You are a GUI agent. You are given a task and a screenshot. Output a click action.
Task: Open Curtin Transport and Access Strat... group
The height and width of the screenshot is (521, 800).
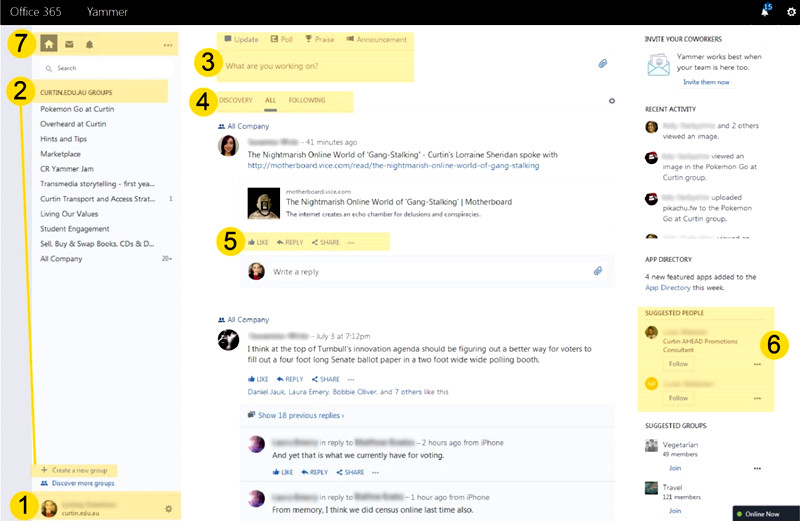97,199
